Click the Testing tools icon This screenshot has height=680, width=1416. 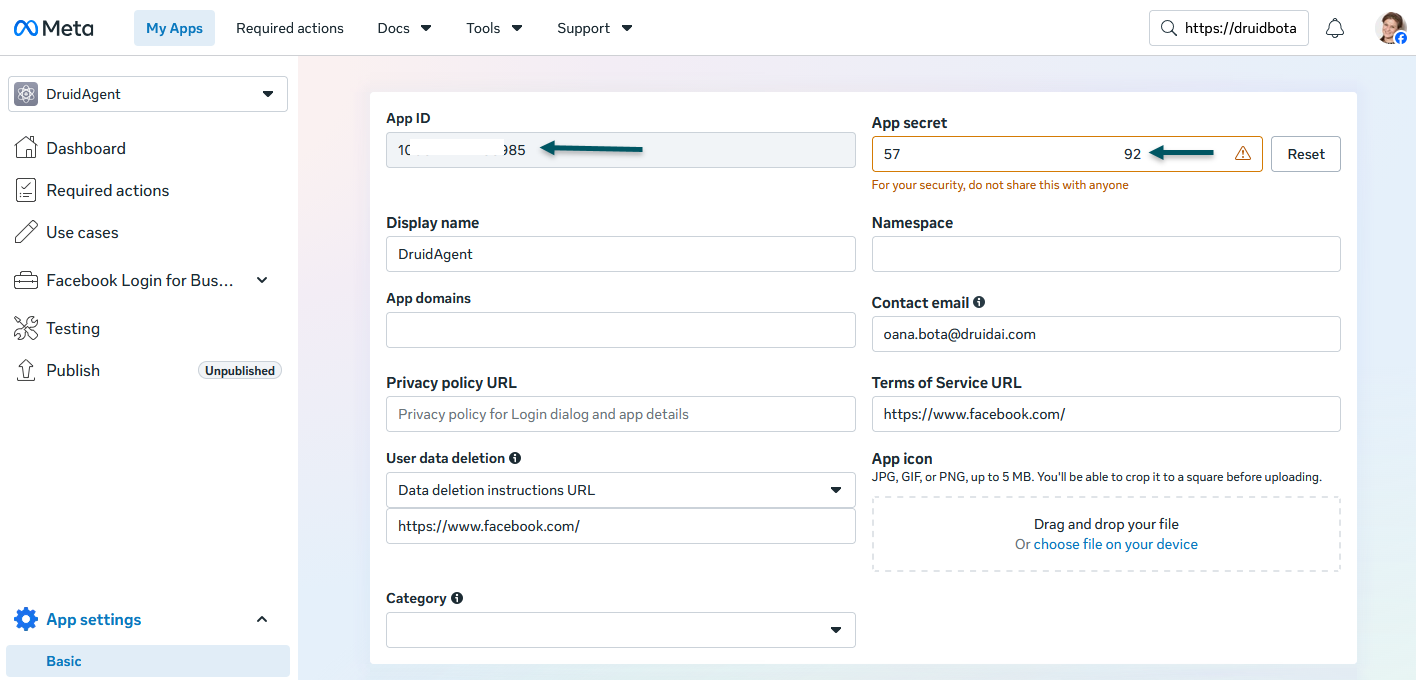(26, 328)
